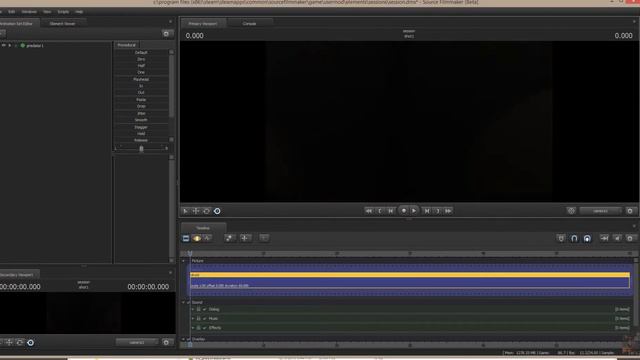The image size is (640, 360).
Task: Collapse the Picture track group
Action: pyautogui.click(x=183, y=261)
